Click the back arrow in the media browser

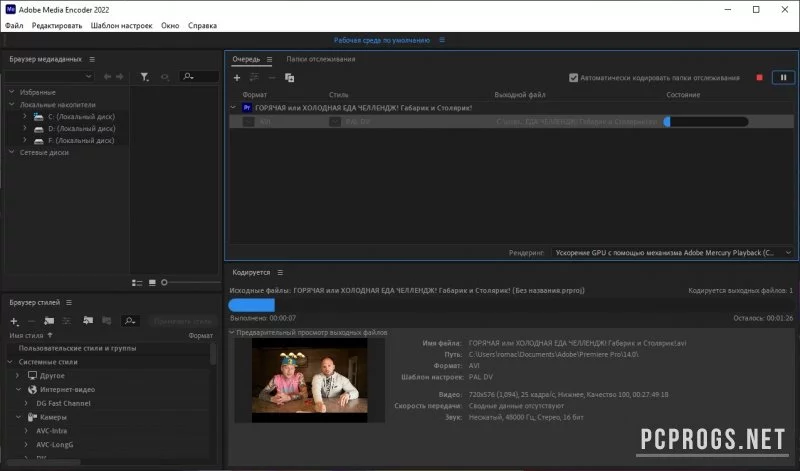pyautogui.click(x=107, y=77)
